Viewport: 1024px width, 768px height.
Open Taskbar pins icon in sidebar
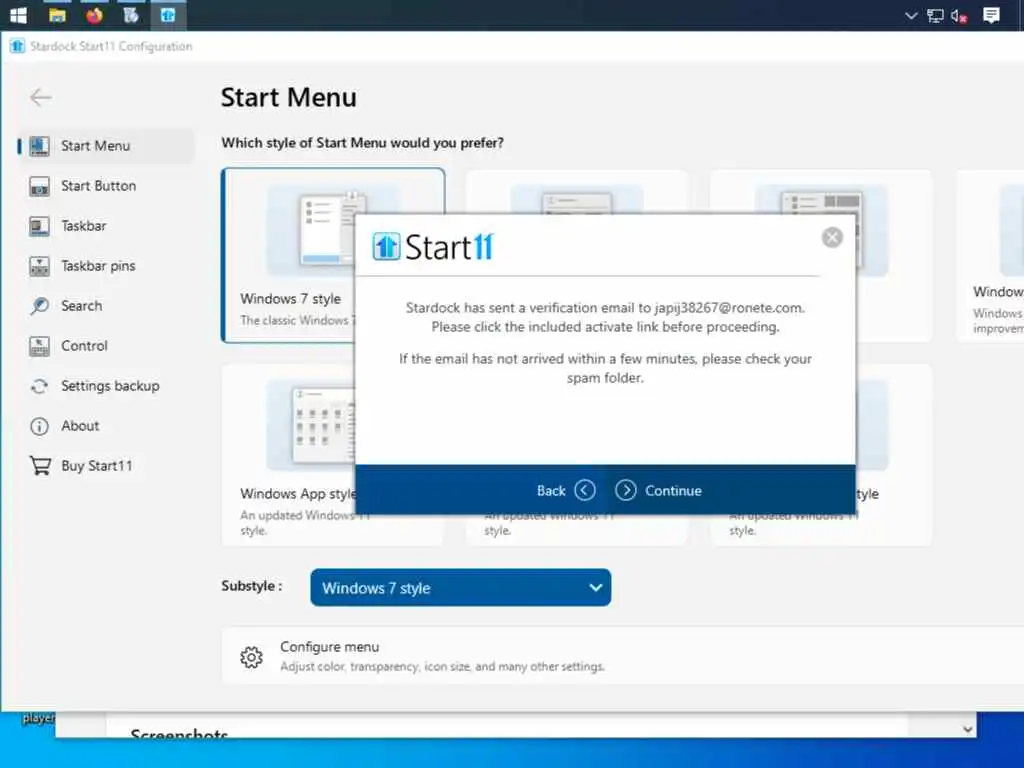point(39,266)
